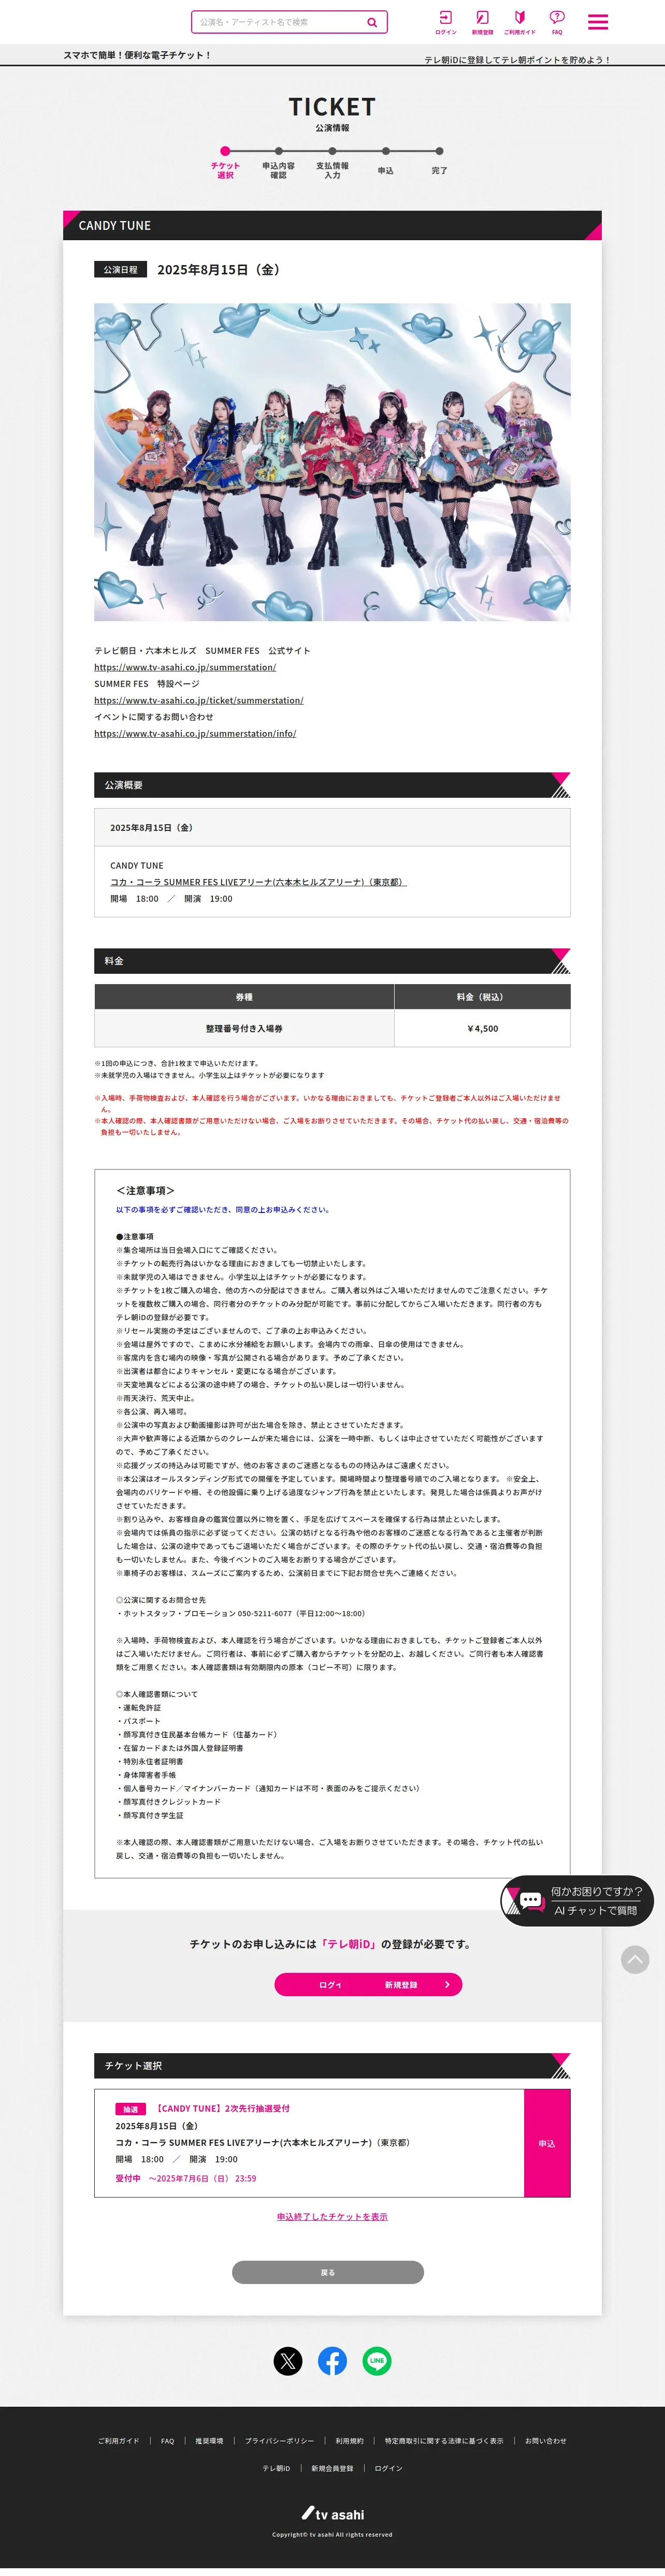This screenshot has width=665, height=2576.
Task: Open footer テレ朝ID link
Action: pos(276,2468)
